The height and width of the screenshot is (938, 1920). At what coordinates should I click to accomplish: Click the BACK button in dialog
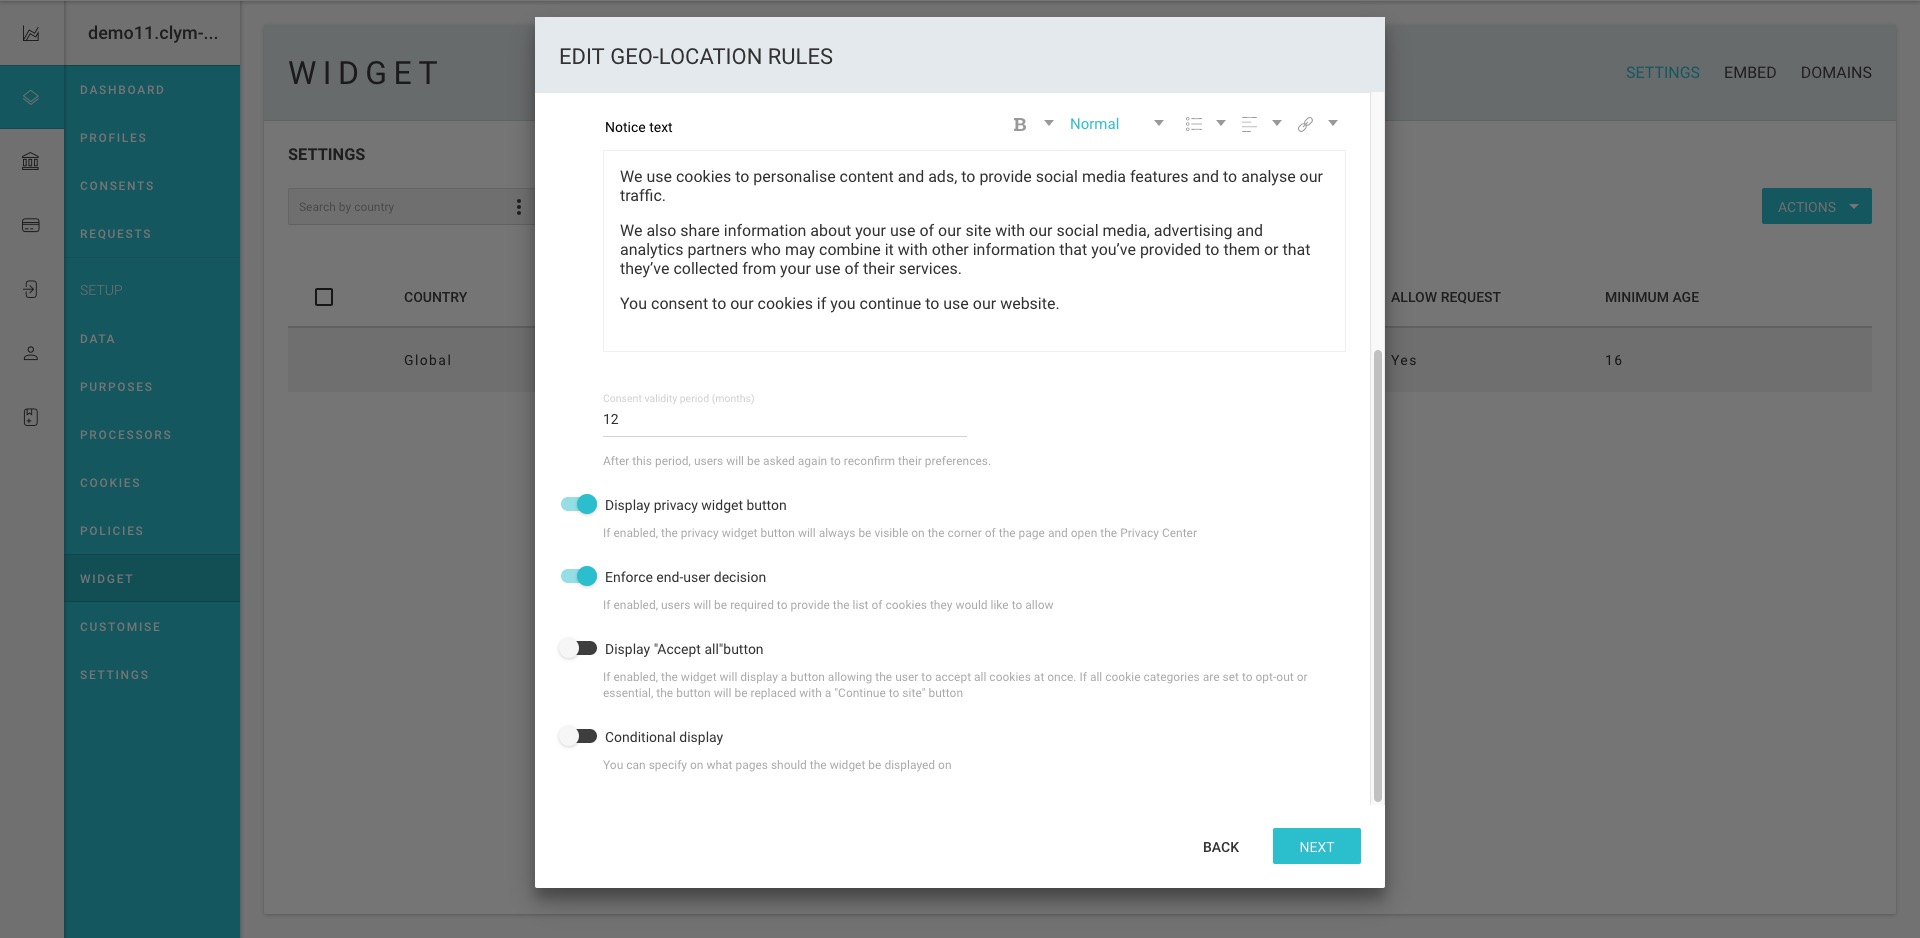coord(1221,847)
